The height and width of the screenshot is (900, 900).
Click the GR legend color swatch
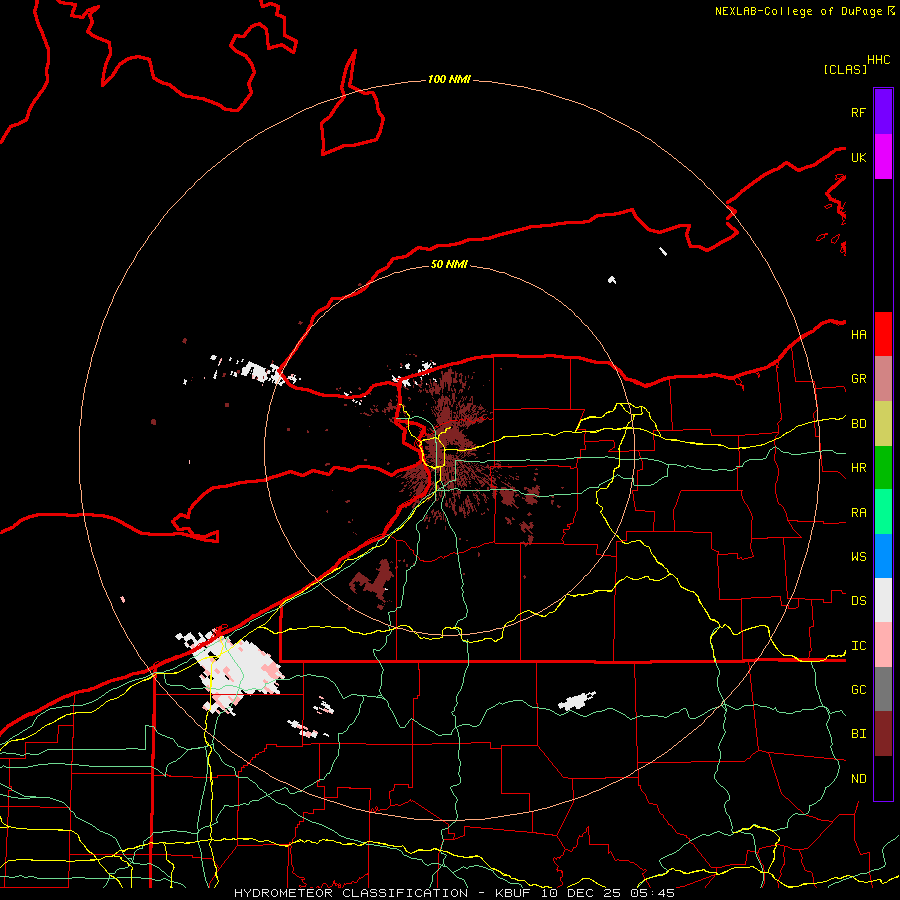(x=883, y=378)
